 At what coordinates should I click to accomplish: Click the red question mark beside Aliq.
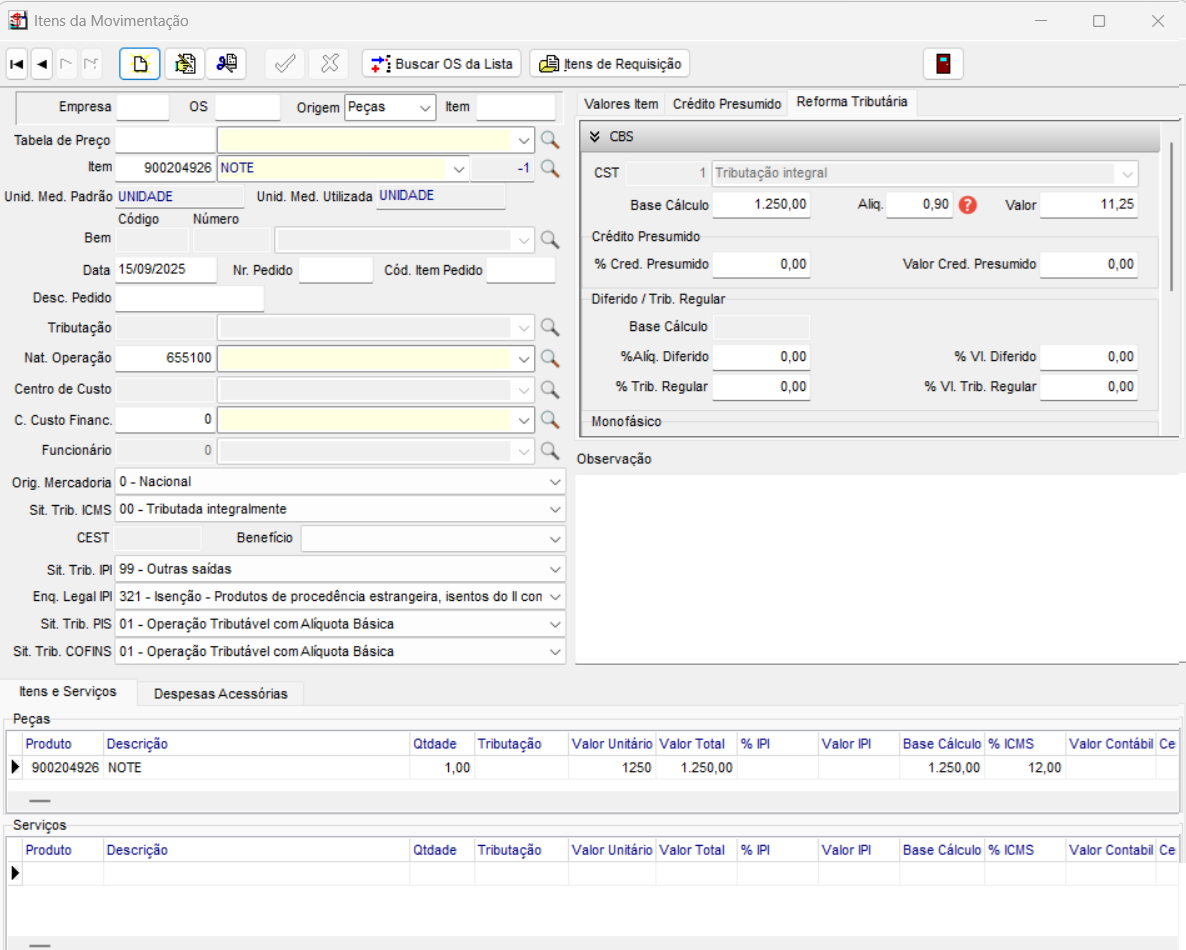pyautogui.click(x=968, y=205)
